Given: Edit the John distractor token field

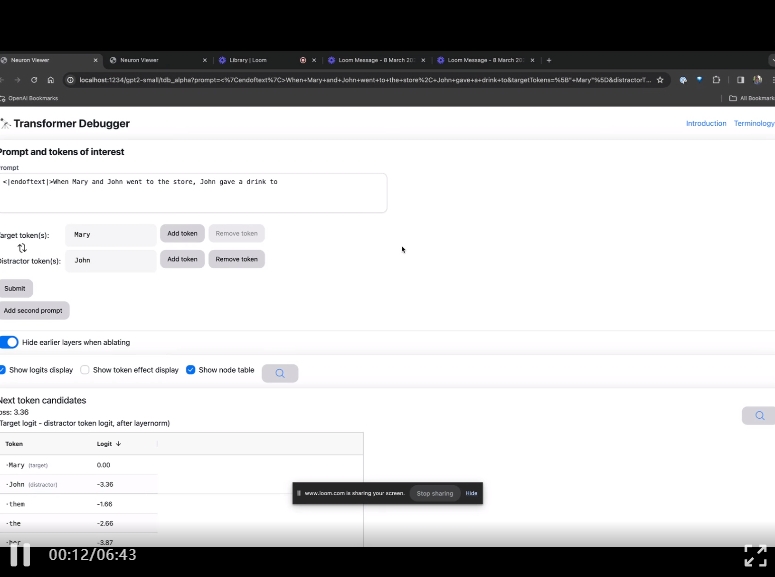Looking at the screenshot, I should click(x=111, y=261).
